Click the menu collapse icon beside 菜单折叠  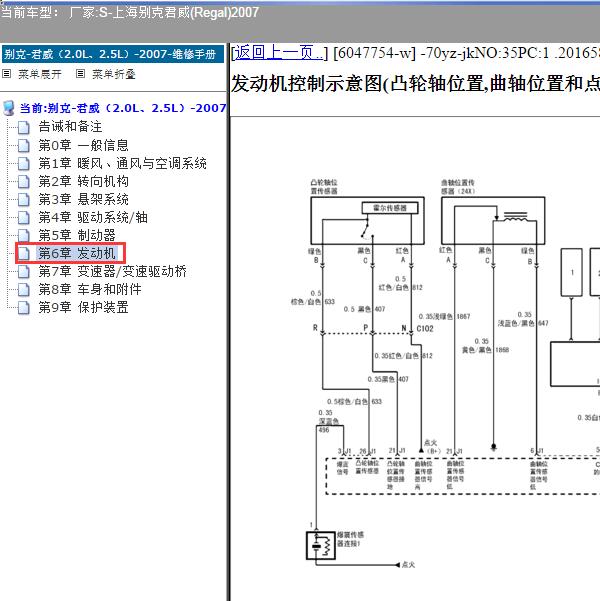coord(80,74)
